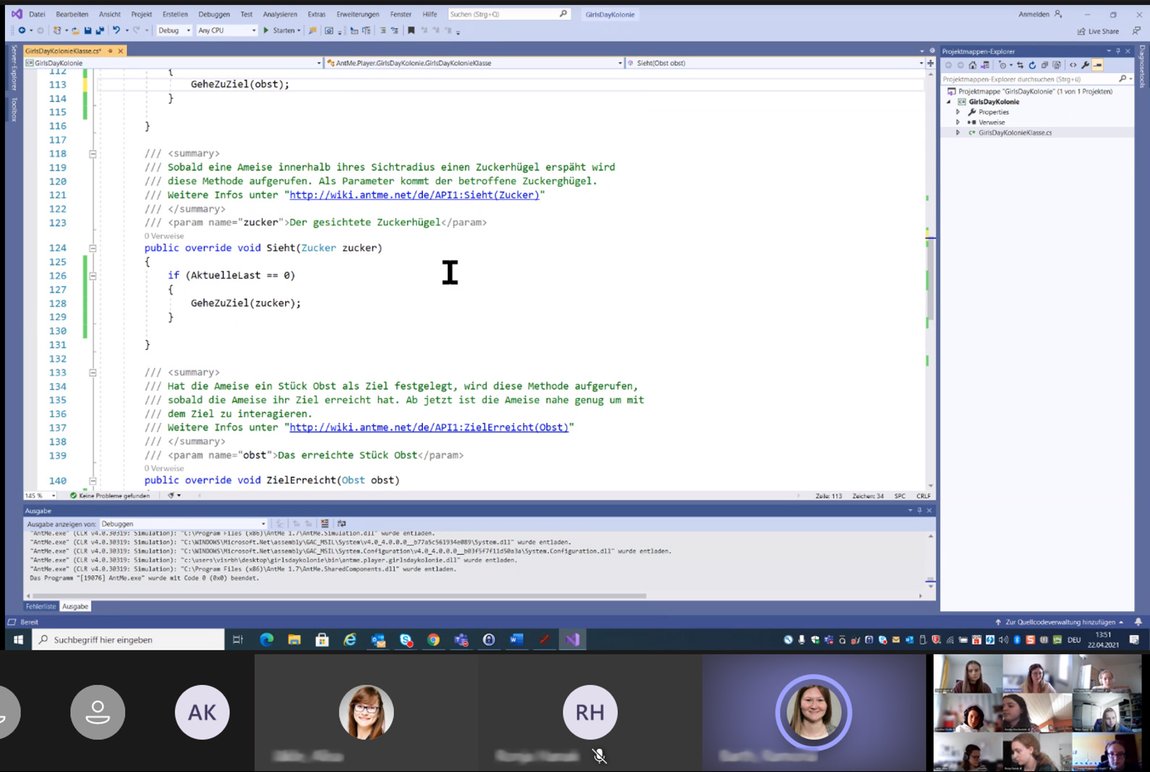The height and width of the screenshot is (772, 1150).
Task: Select the GirlsDayKolonie project node
Action: click(x=993, y=102)
